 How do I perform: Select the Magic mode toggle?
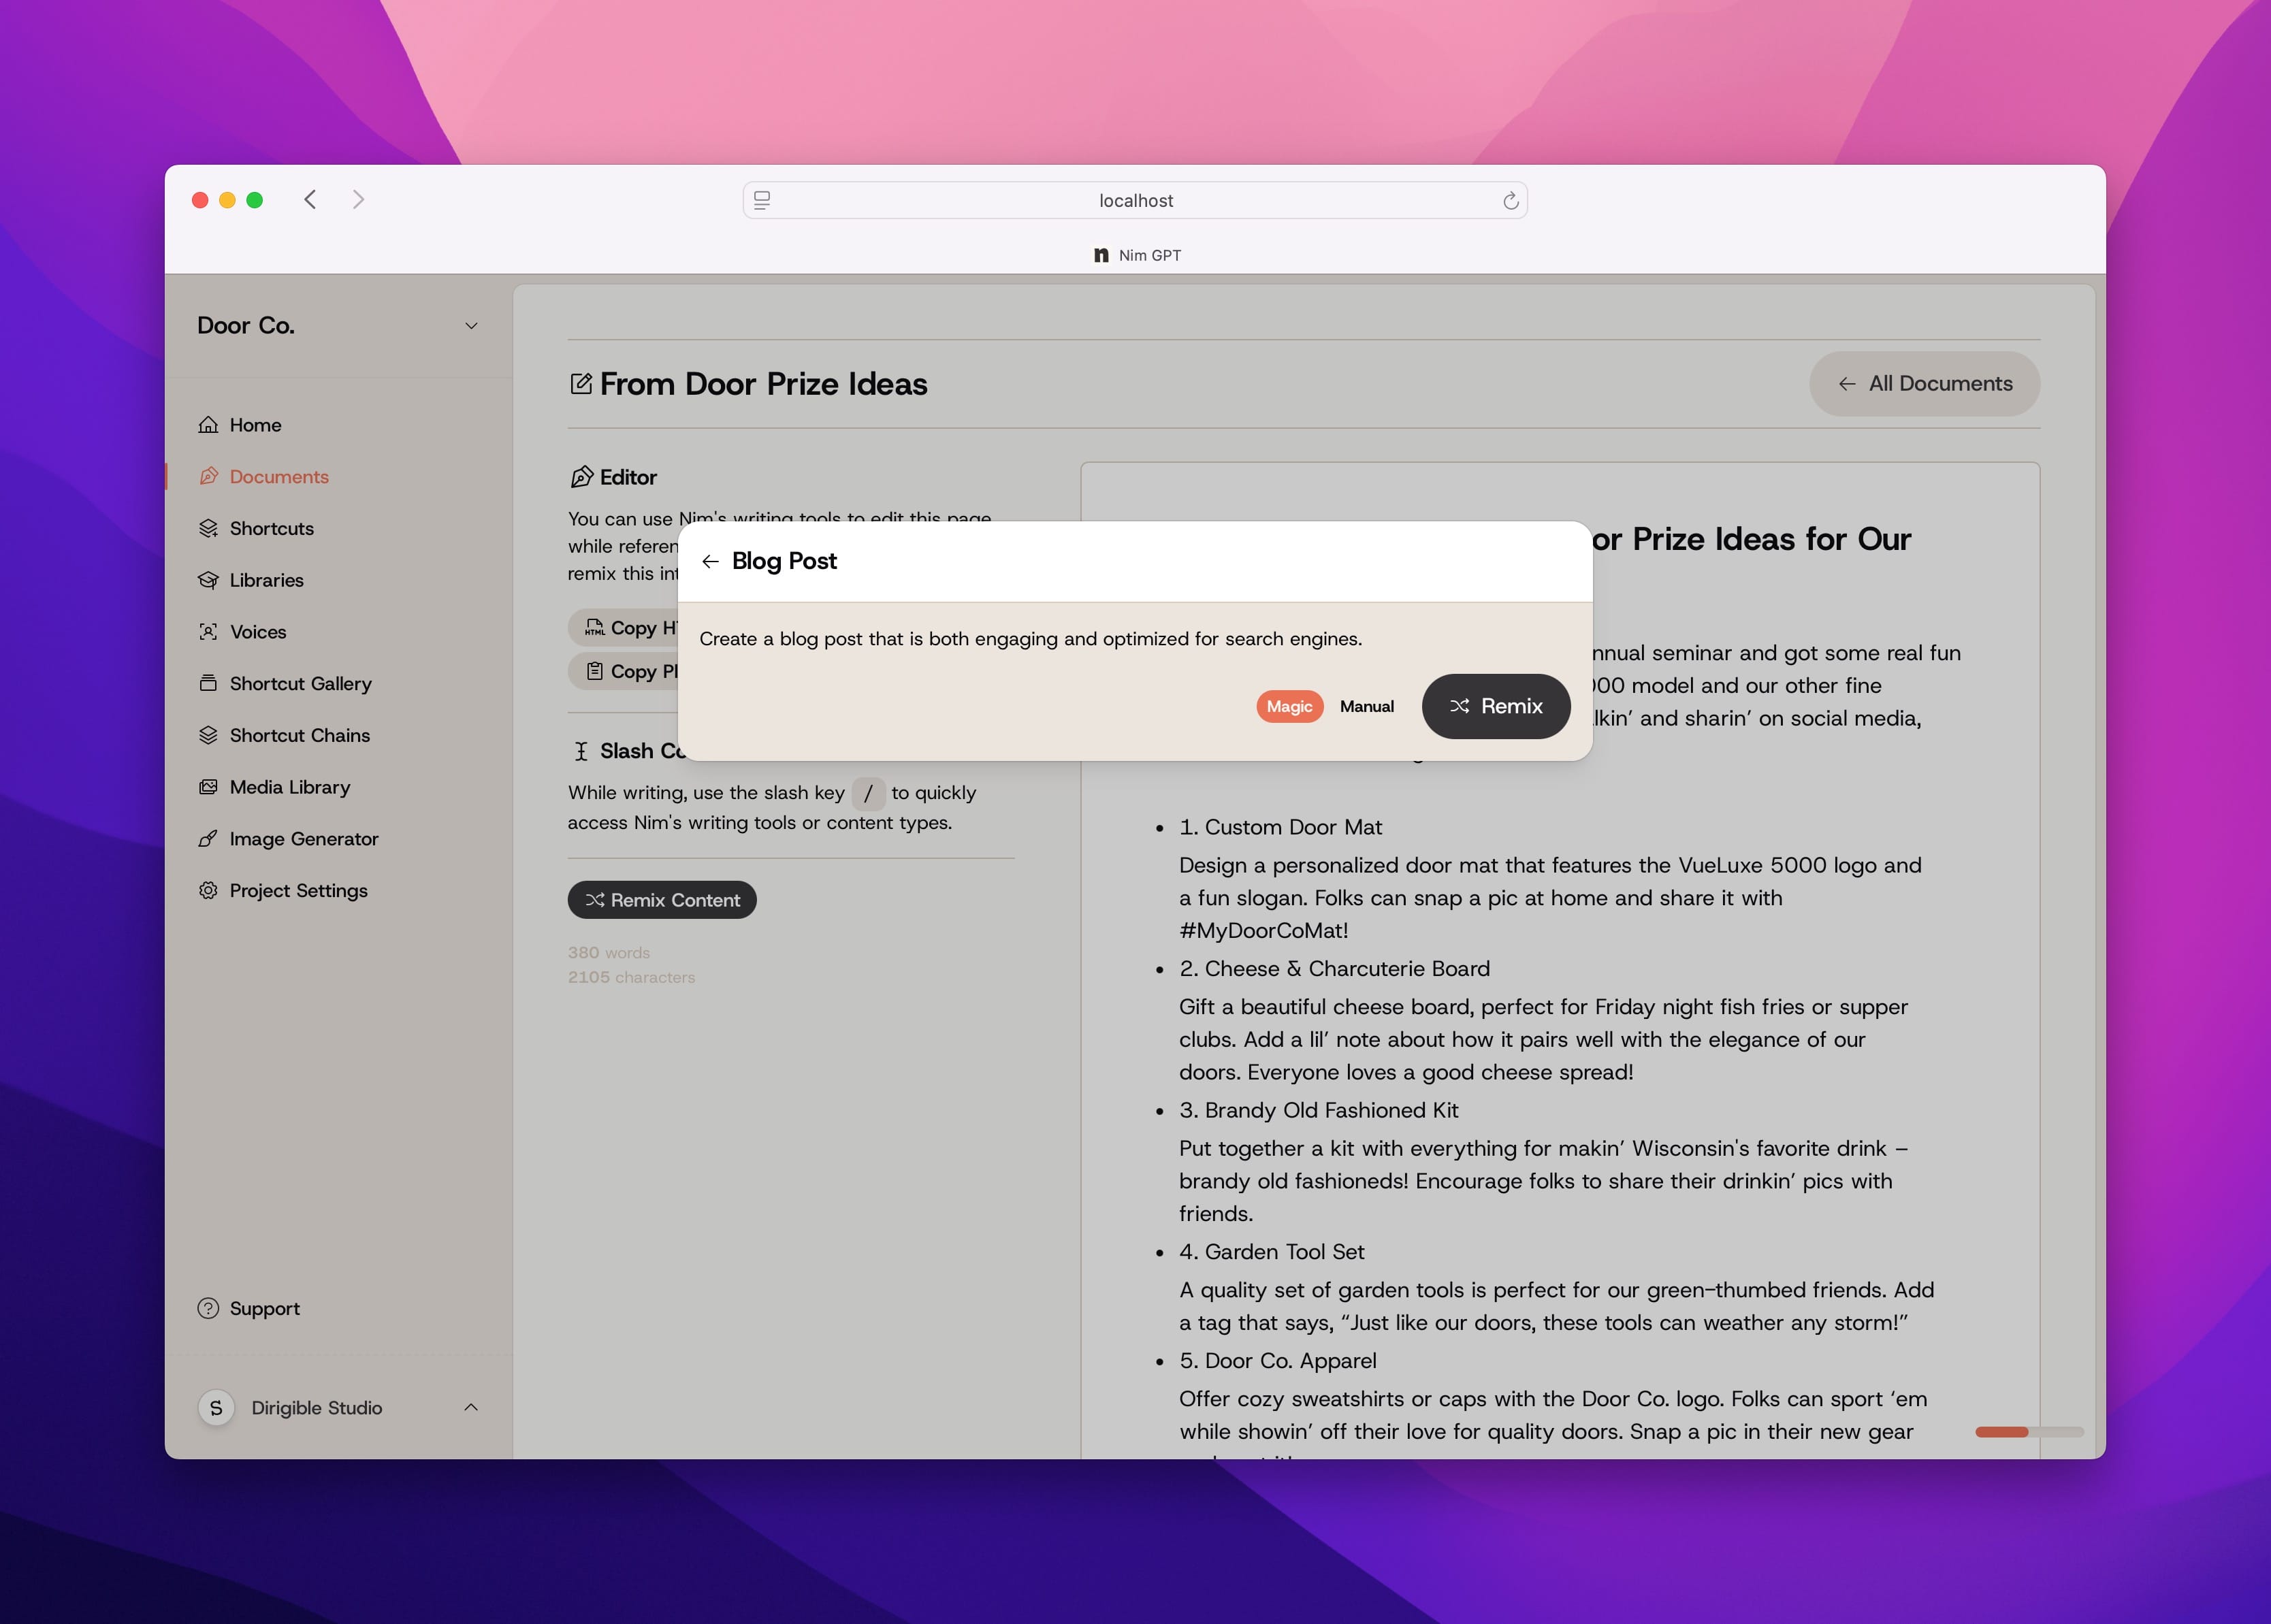click(x=1289, y=706)
